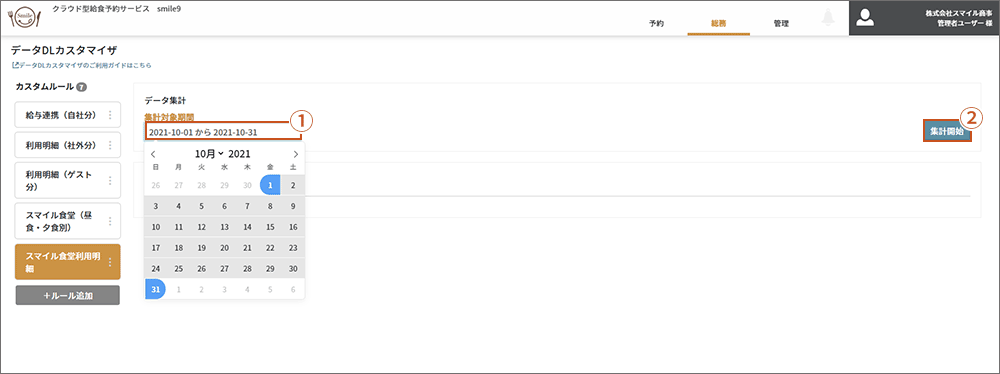
Task: Click the user avatar icon
Action: (x=865, y=18)
